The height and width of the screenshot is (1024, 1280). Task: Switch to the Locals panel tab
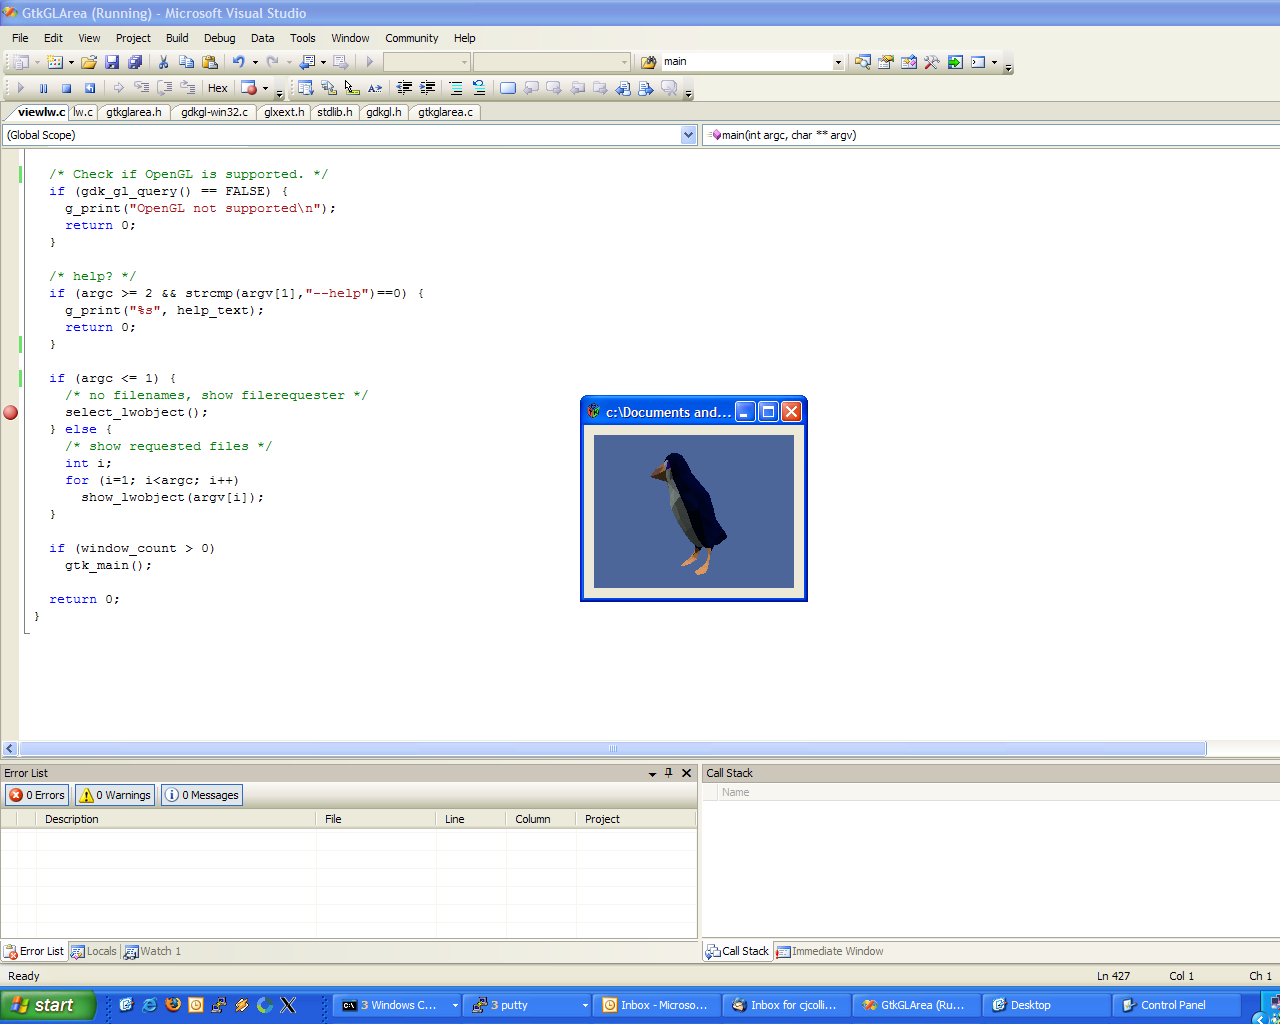pos(94,951)
